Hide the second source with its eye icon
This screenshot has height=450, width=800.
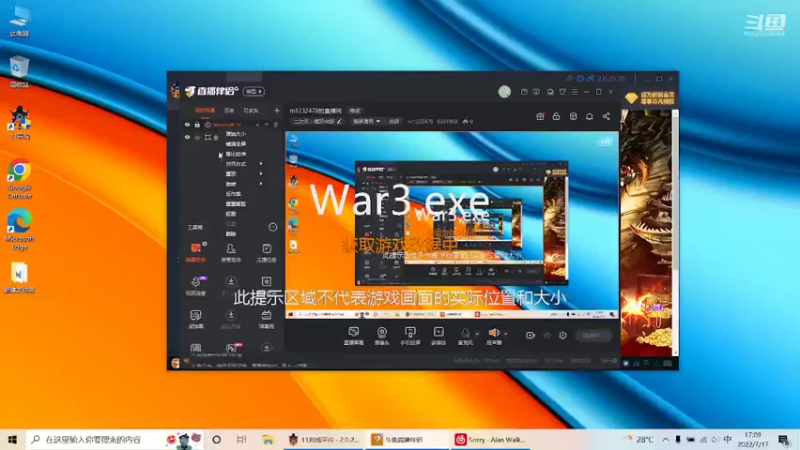coord(187,137)
